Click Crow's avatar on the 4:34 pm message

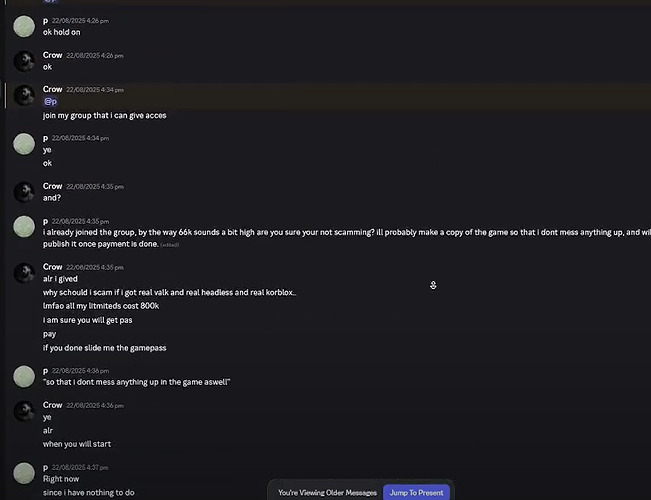click(24, 95)
